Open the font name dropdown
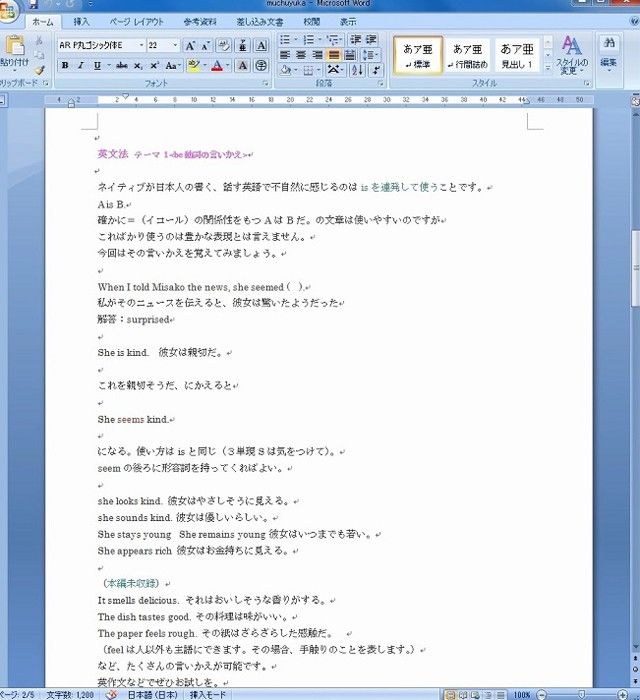640x700 pixels. point(141,45)
